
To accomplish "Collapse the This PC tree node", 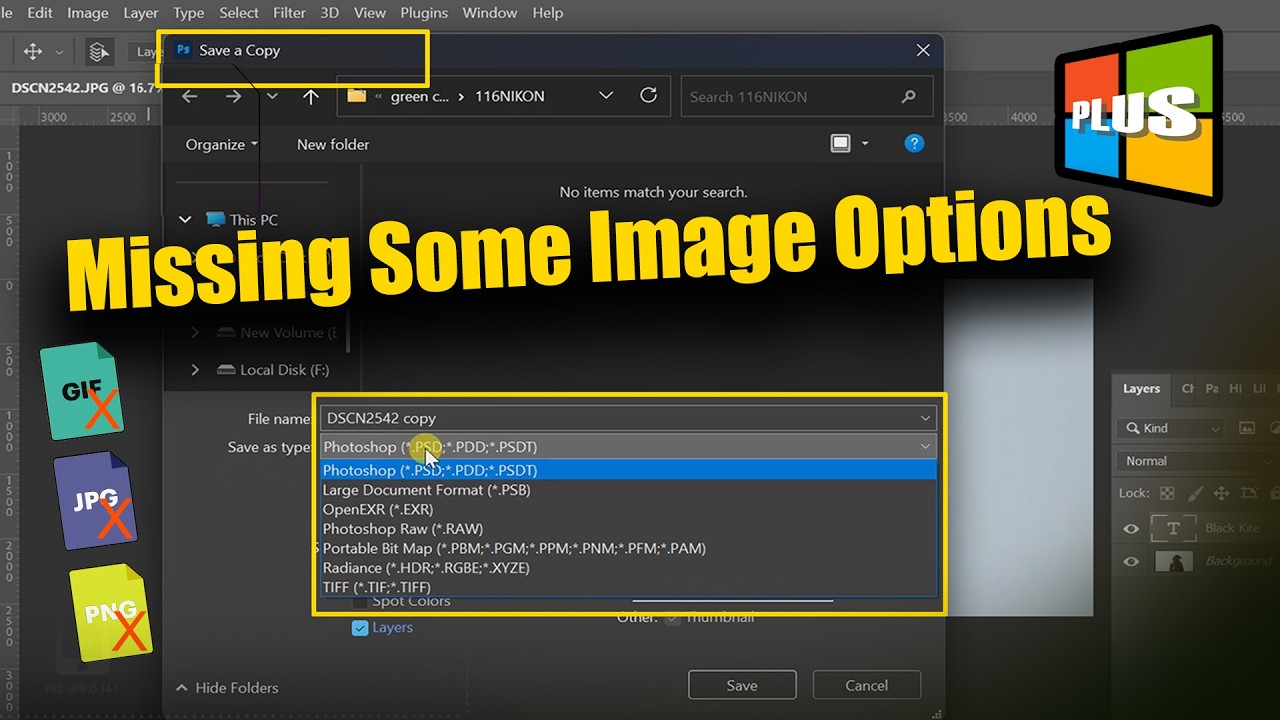I will click(x=184, y=220).
